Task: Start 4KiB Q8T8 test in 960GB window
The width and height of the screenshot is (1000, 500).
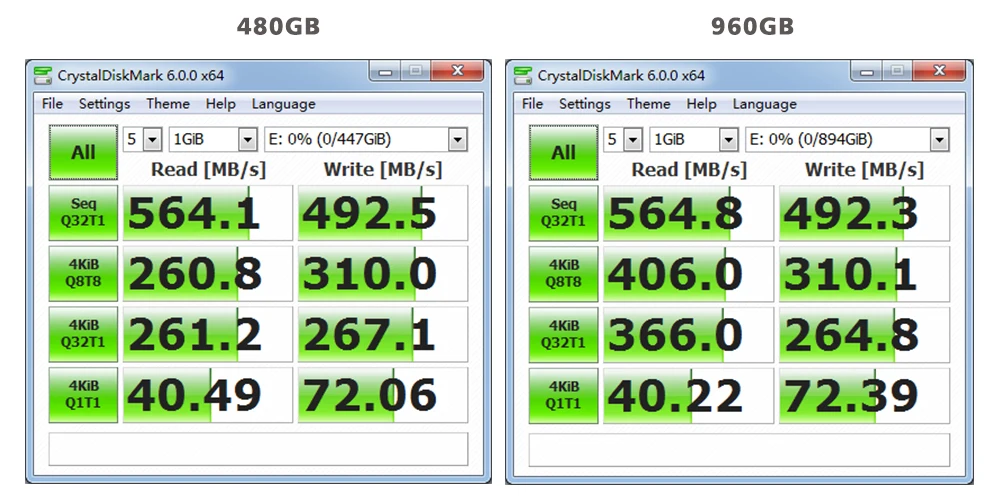Action: (564, 274)
